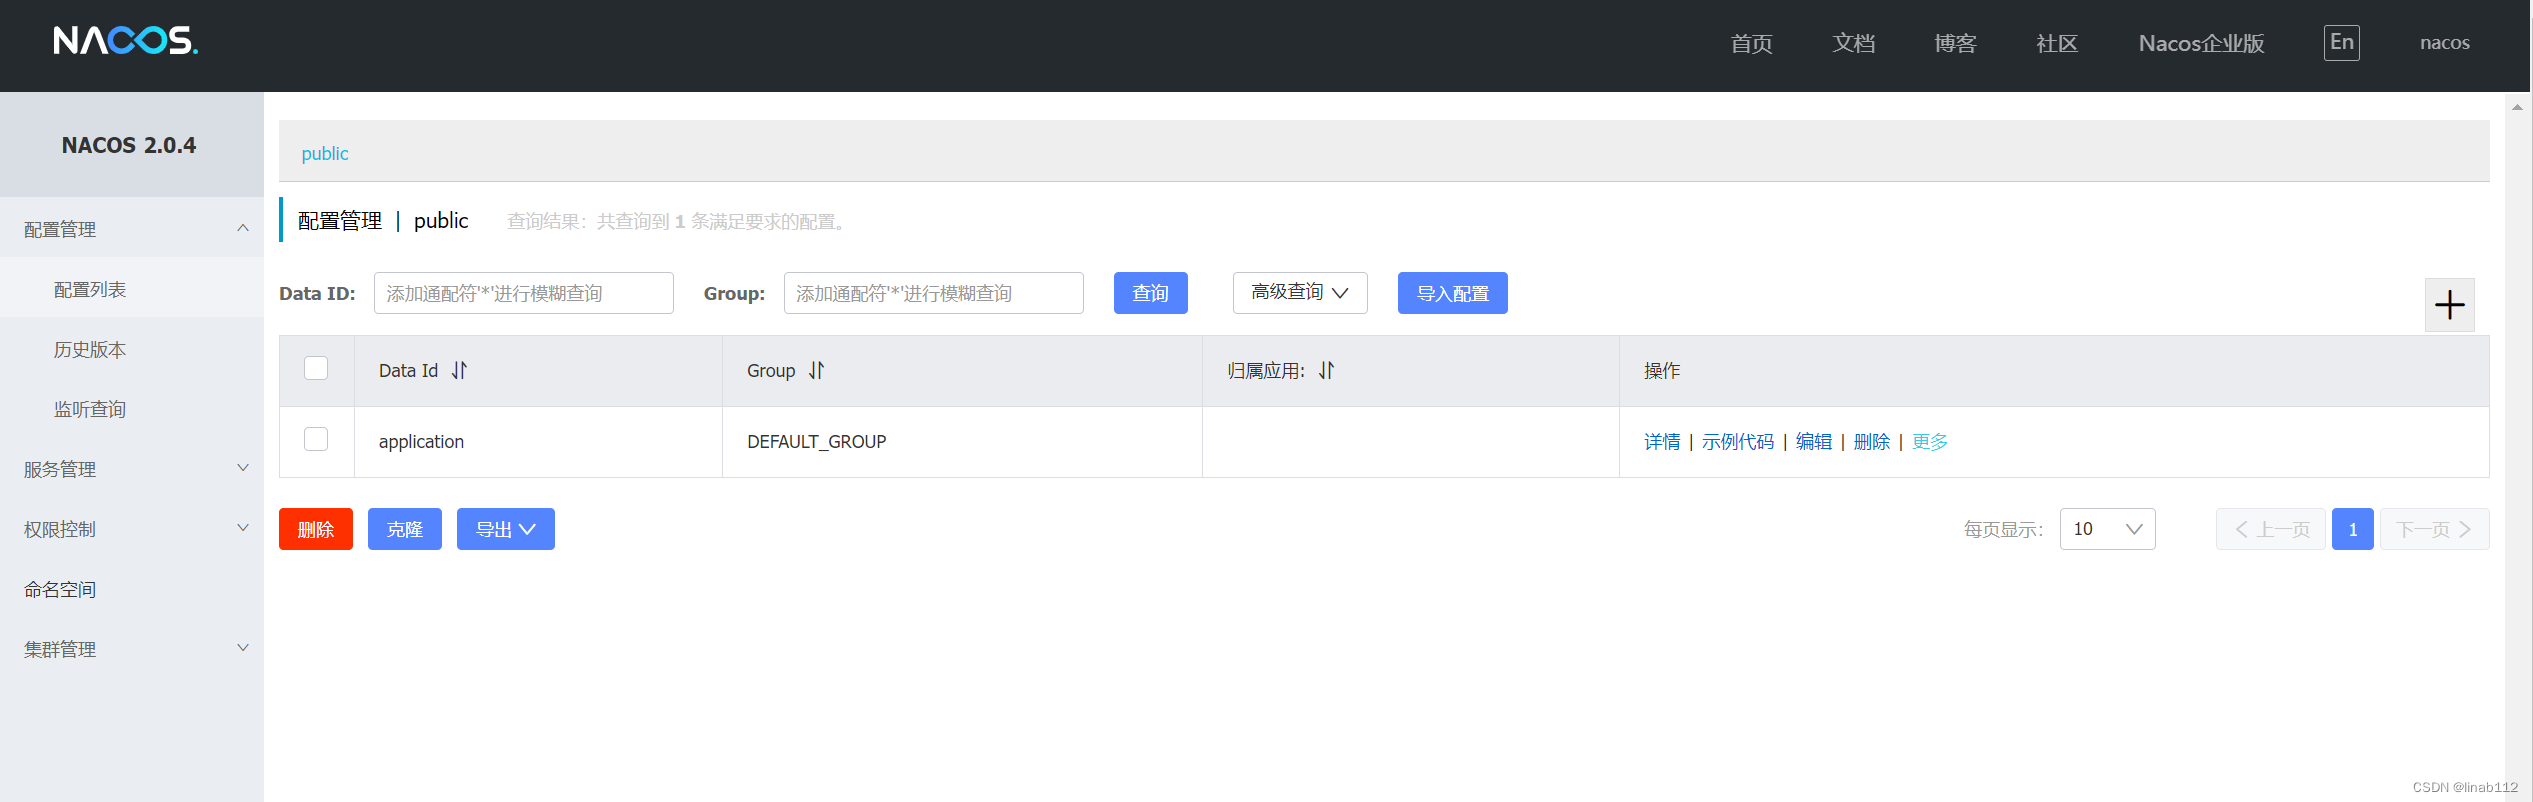Click the 导入配置 import button
Viewport: 2533px width, 802px height.
tap(1452, 293)
